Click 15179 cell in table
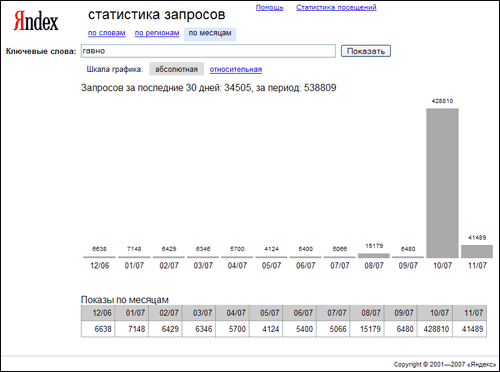The width and height of the screenshot is (500, 372). click(367, 329)
